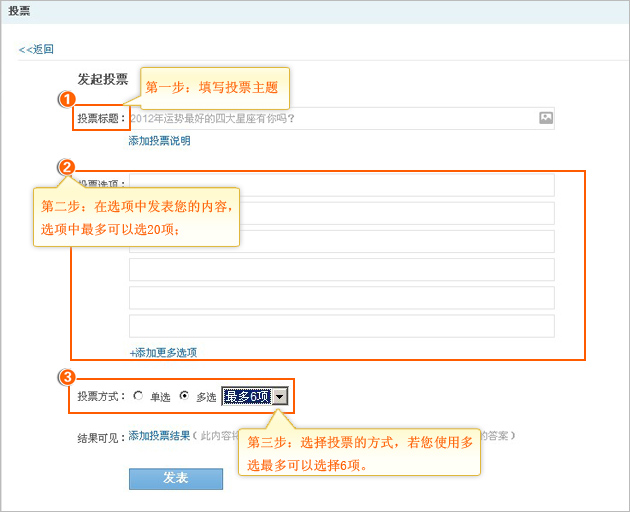Viewport: 630px width, 512px height.
Task: Click the orange step 1 badge
Action: tap(68, 99)
